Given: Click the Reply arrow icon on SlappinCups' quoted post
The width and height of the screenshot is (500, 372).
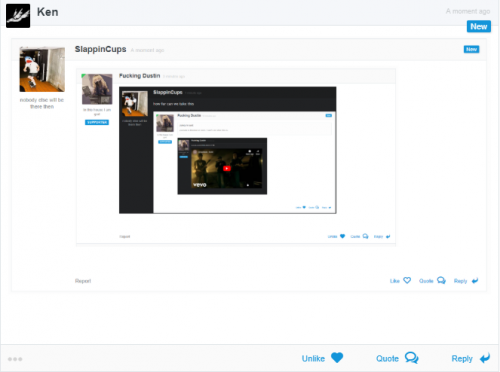Looking at the screenshot, I should tap(475, 281).
